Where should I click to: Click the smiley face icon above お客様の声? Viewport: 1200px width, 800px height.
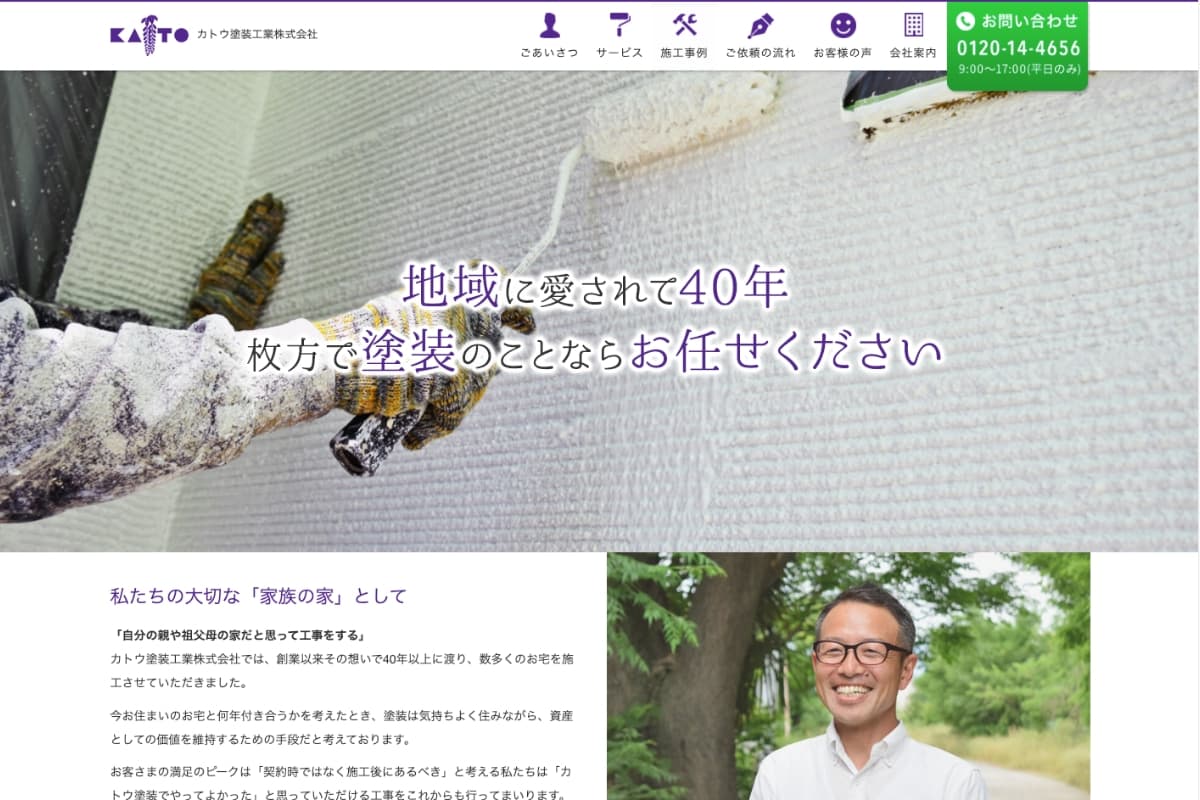843,25
